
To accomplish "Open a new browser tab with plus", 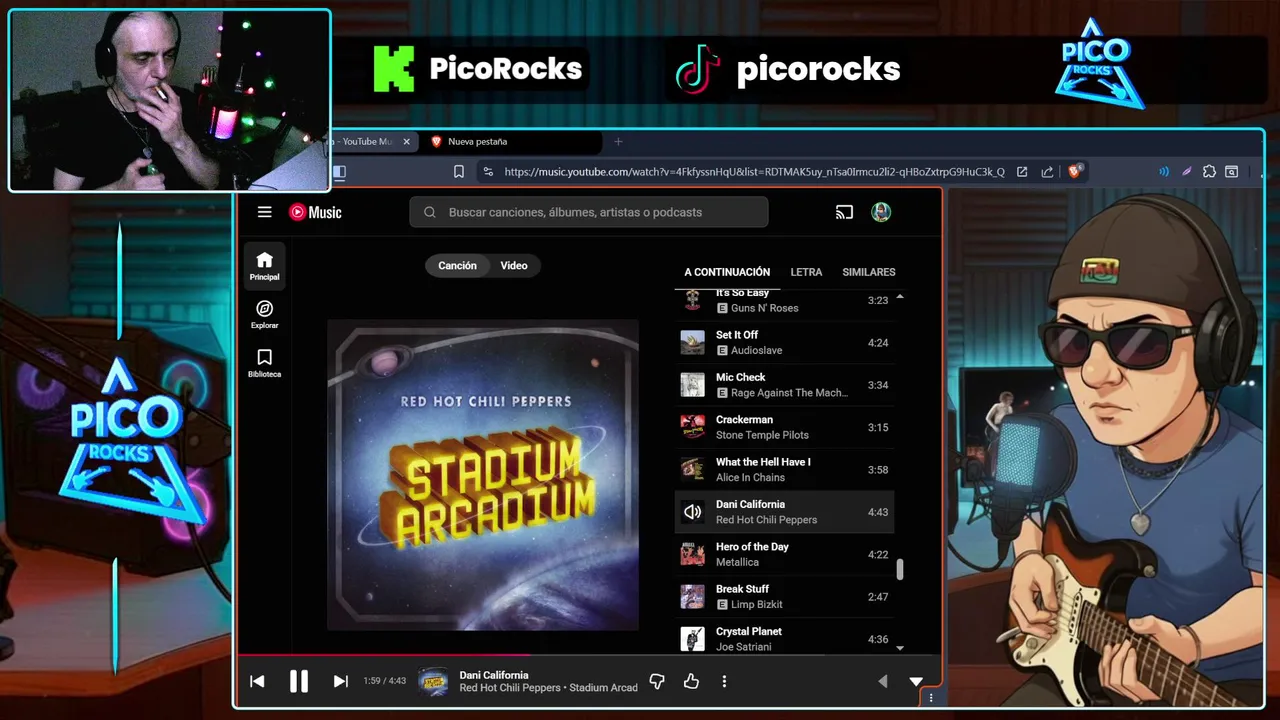I will pyautogui.click(x=618, y=142).
